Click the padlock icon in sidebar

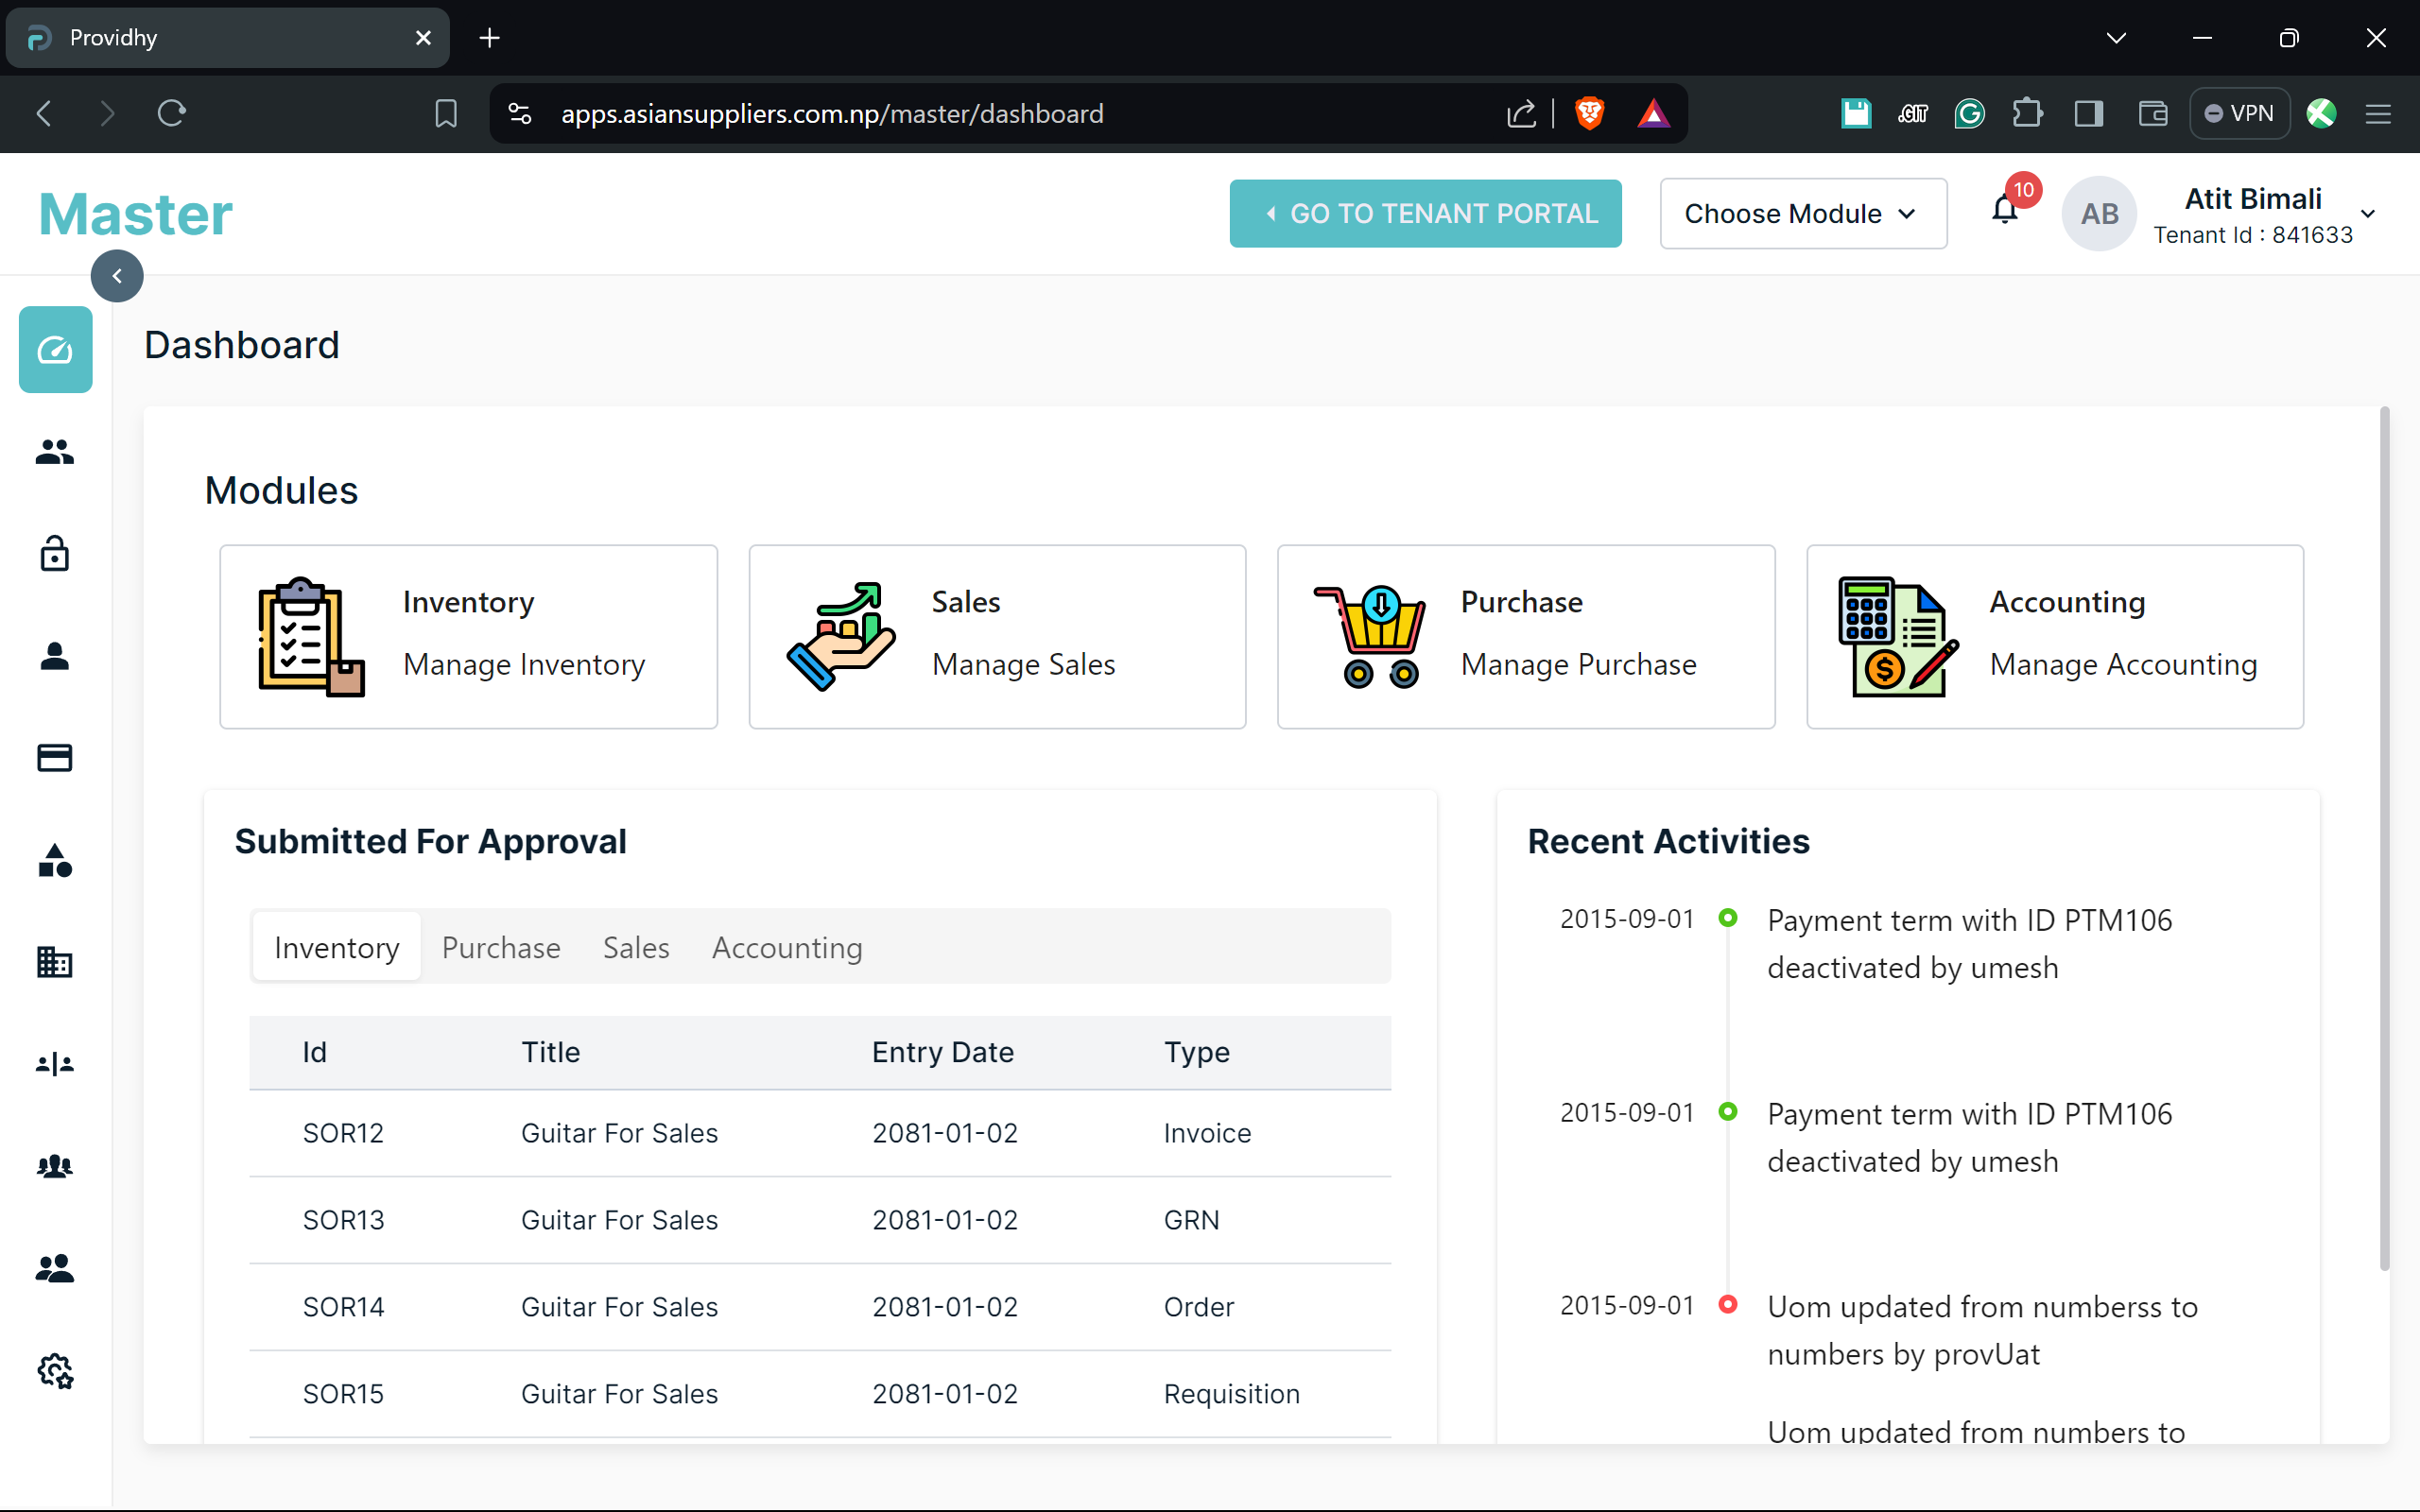[55, 553]
